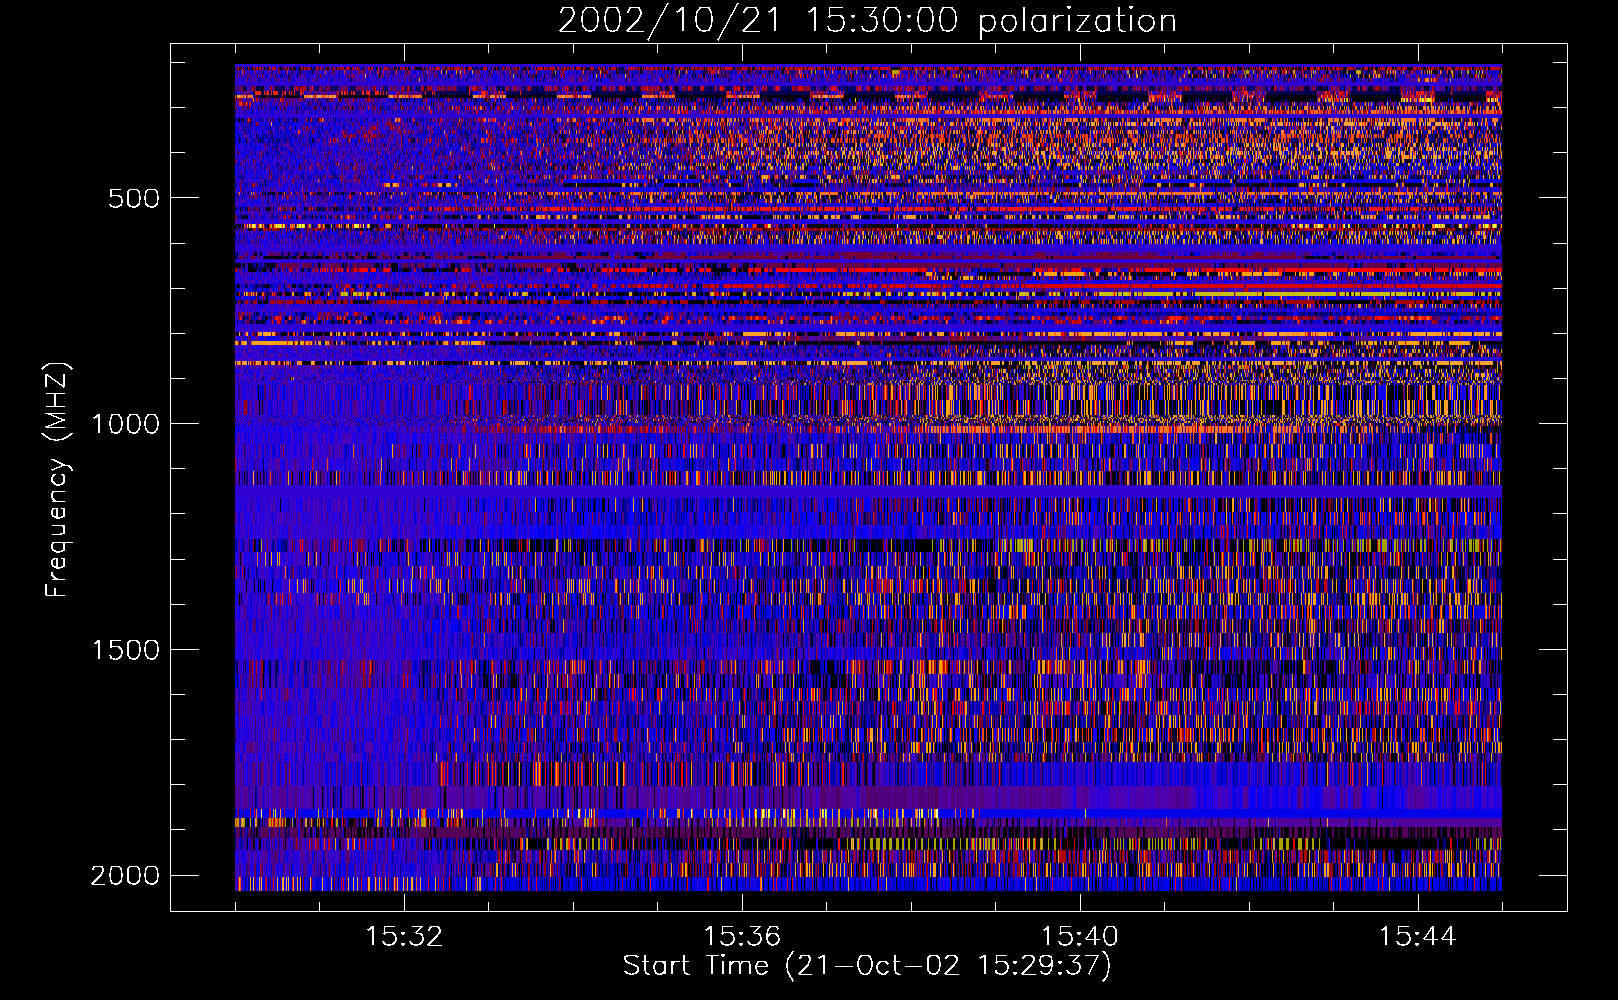
Task: Click the 'Start Time (21-Oct-02 15:29:37)' label
Action: pyautogui.click(x=867, y=966)
